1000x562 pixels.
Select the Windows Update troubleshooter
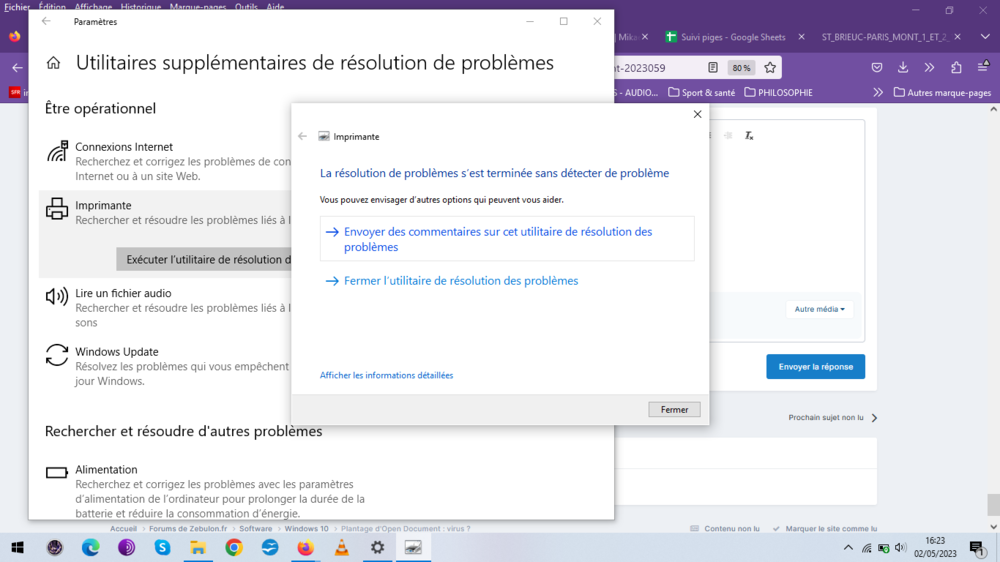[x=116, y=352]
